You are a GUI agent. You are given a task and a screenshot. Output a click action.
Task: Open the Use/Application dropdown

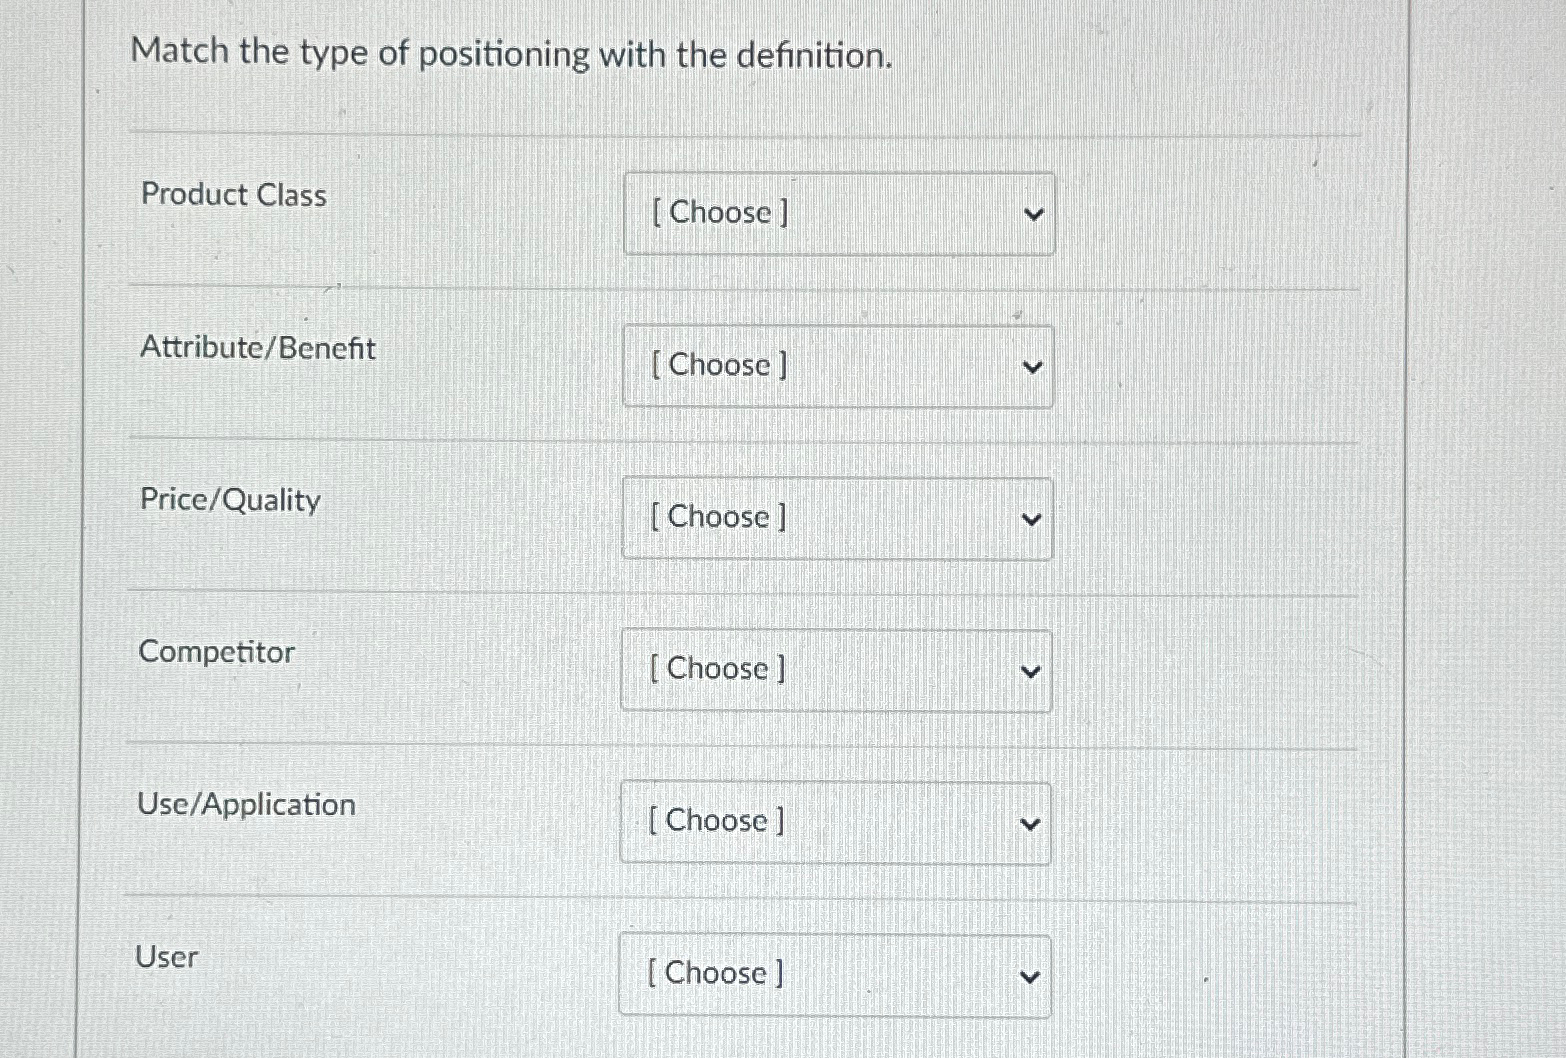coord(836,822)
